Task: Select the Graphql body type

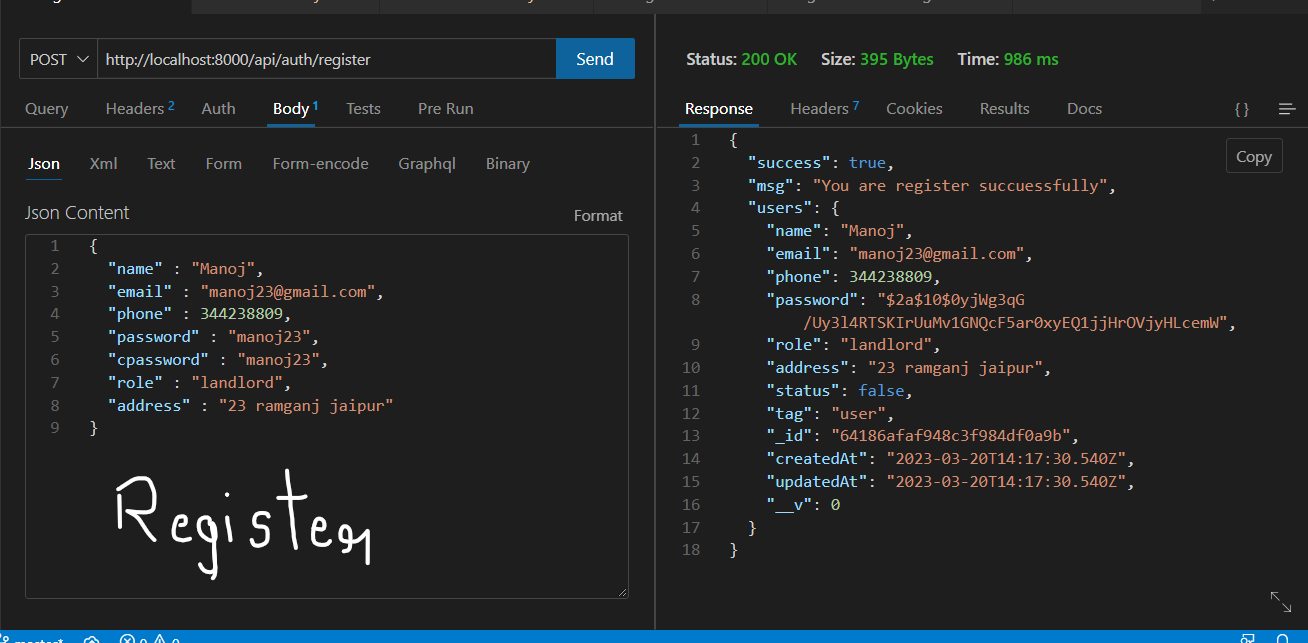Action: (427, 163)
